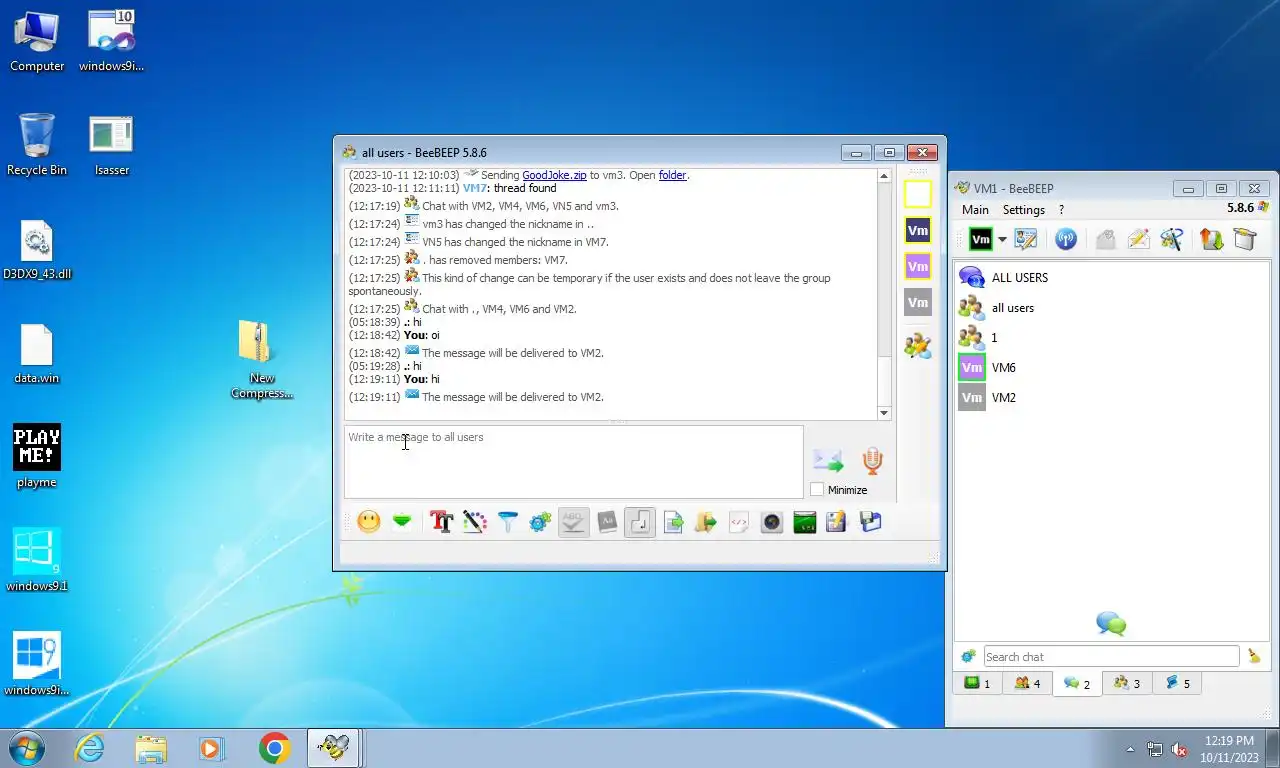The image size is (1280, 768).
Task: Open chat settings blue gears icon
Action: click(x=540, y=522)
